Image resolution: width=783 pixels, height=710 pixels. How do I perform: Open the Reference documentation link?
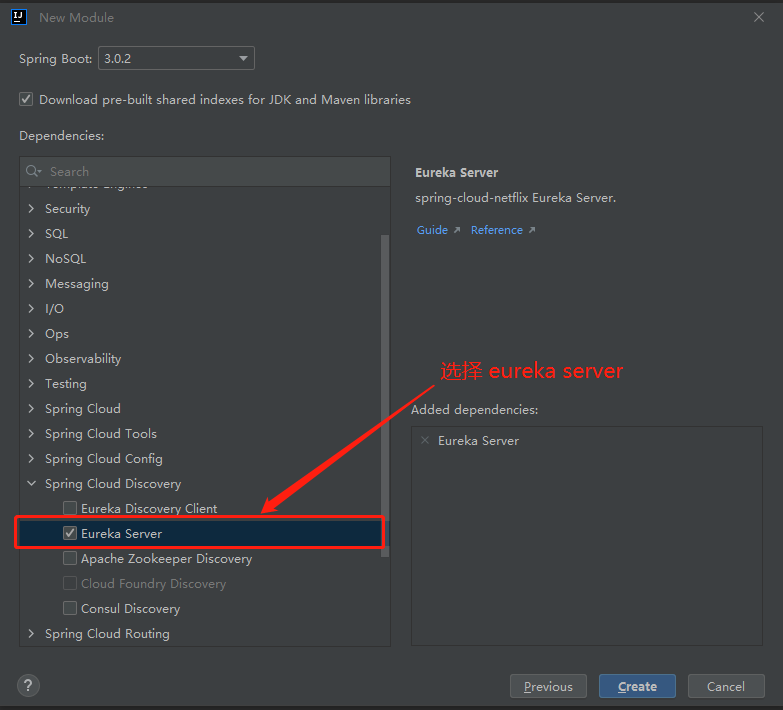tap(497, 230)
